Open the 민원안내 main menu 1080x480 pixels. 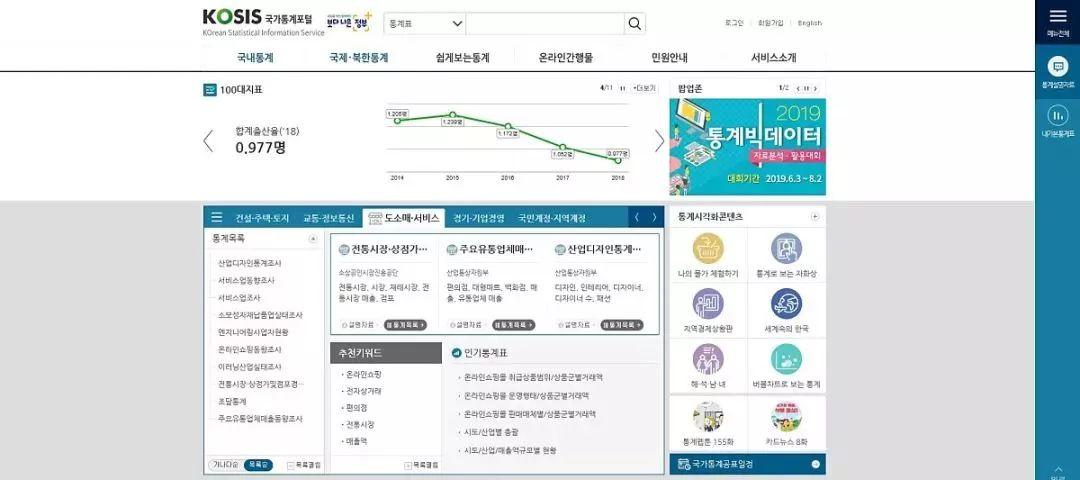669,58
